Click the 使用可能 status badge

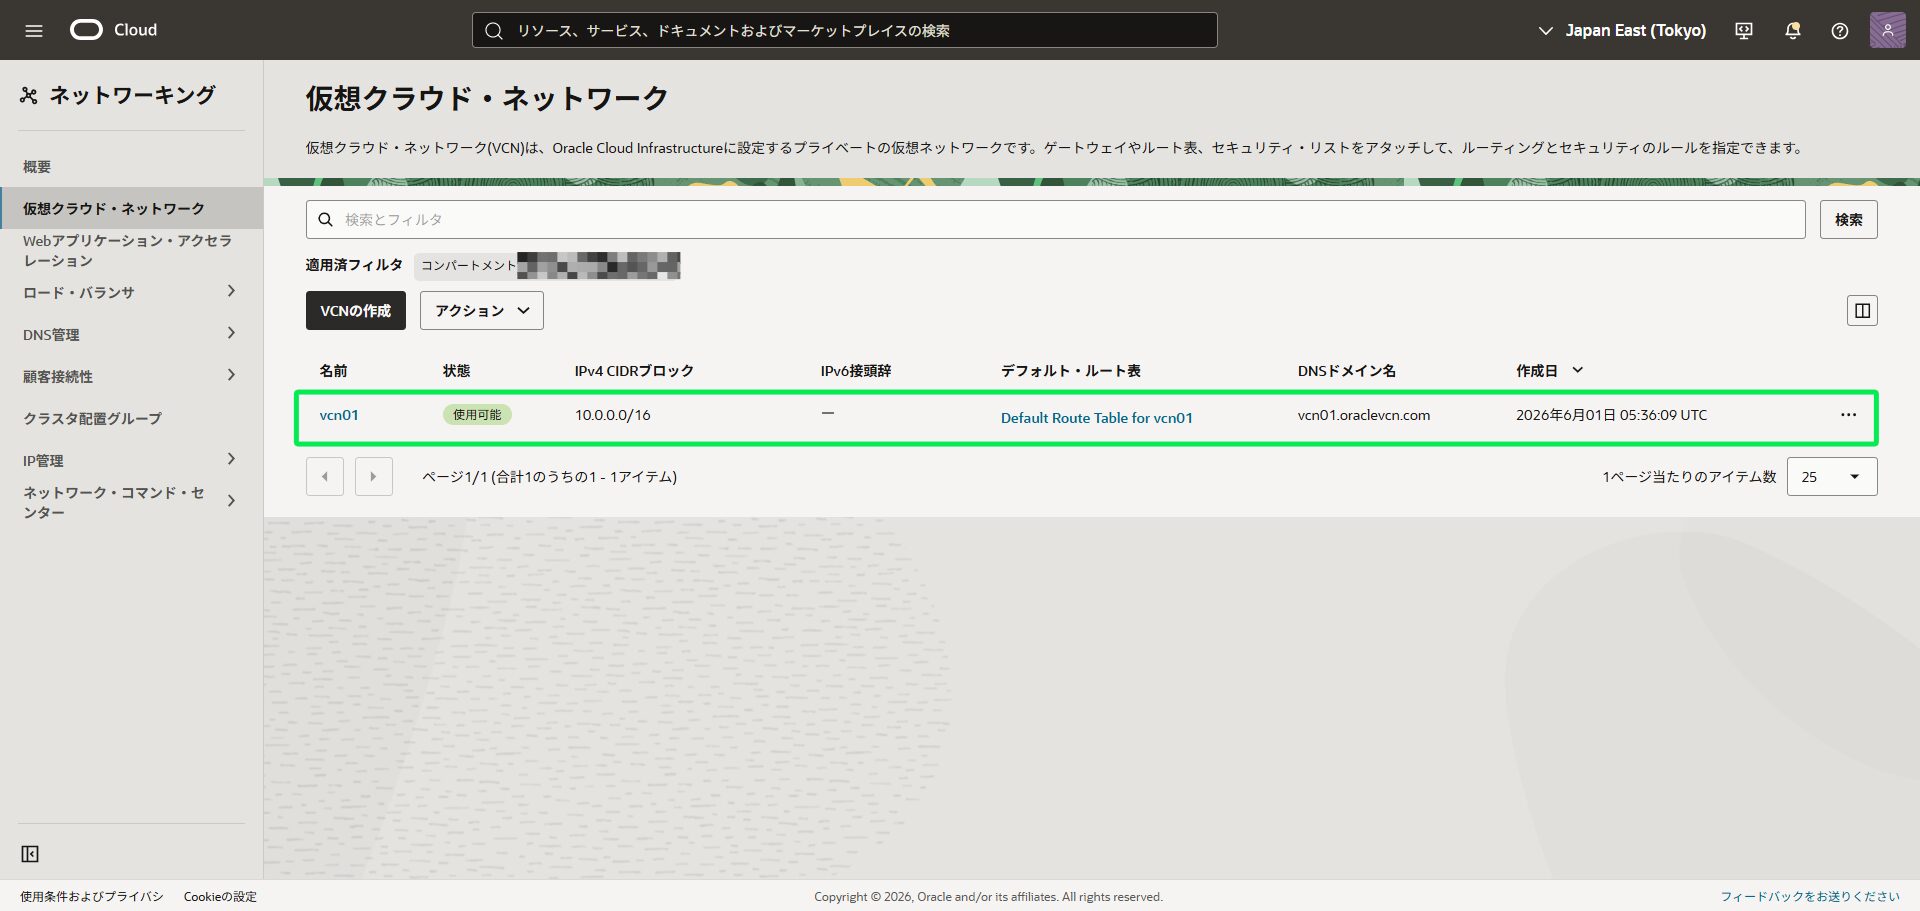click(477, 415)
